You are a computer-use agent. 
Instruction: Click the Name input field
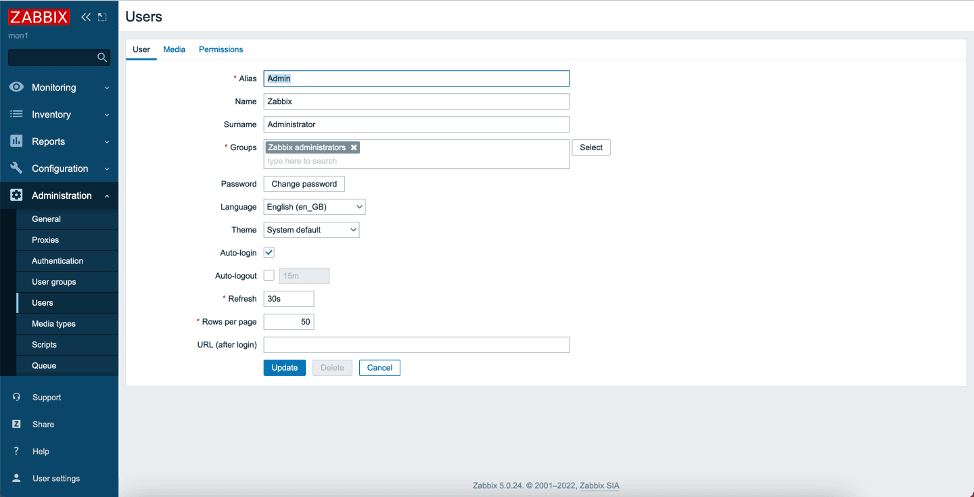pos(416,101)
